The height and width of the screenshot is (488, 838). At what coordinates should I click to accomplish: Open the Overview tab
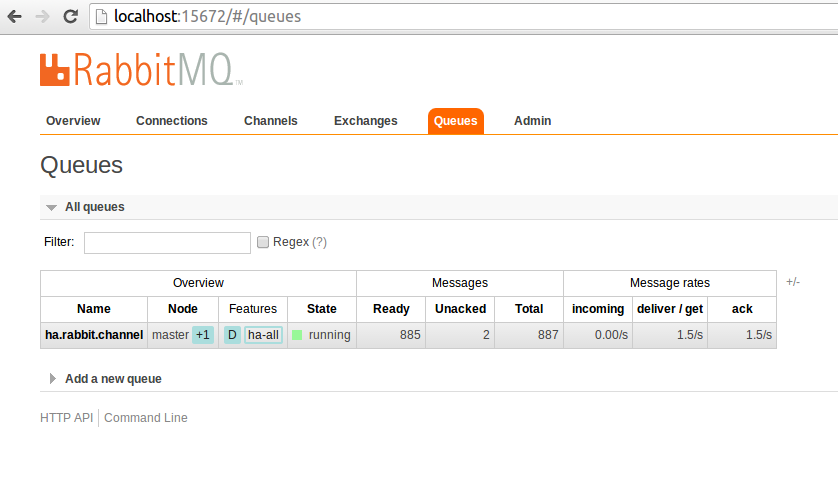click(x=73, y=121)
